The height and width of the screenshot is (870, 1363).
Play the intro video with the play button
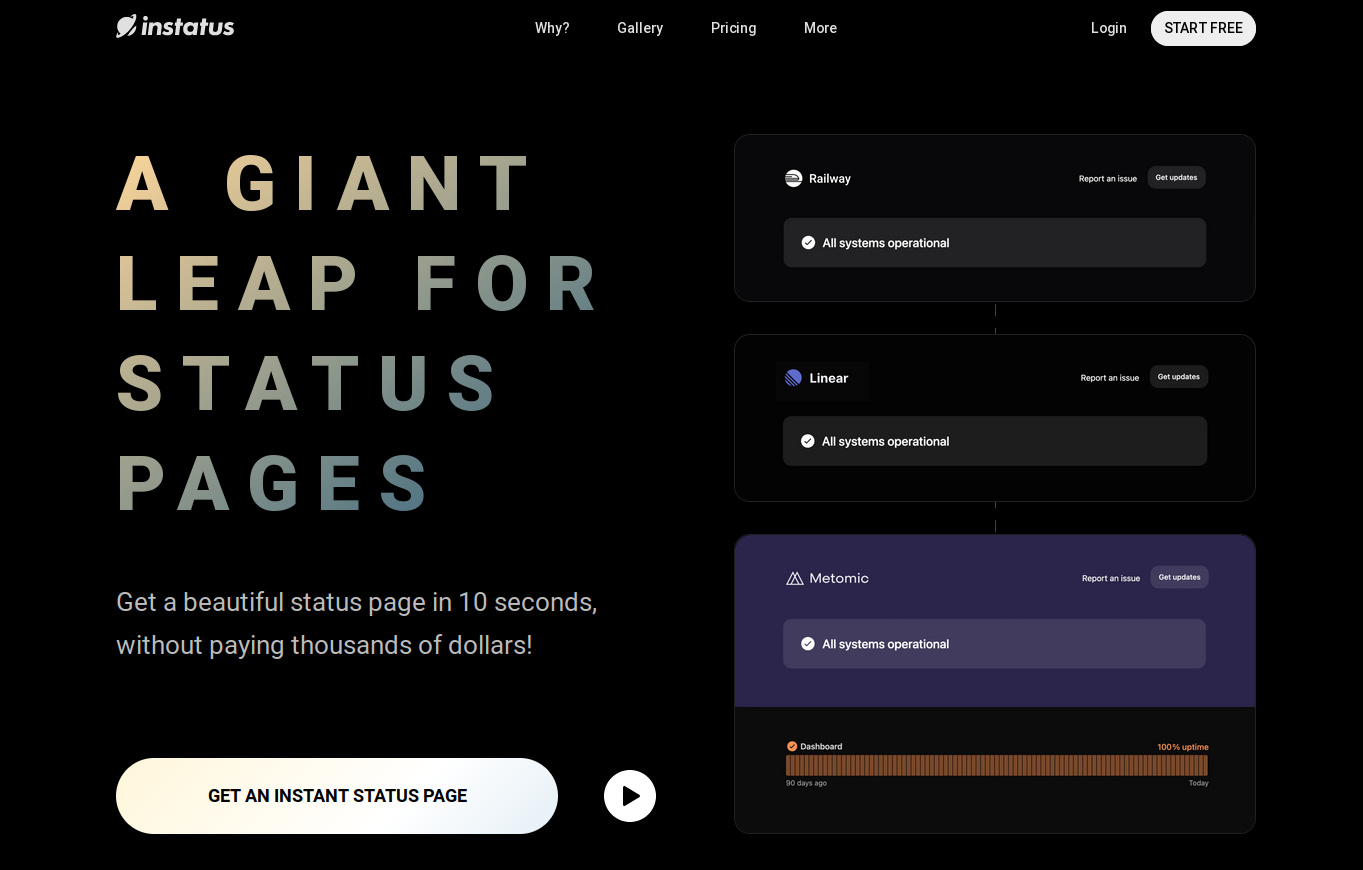coord(630,796)
